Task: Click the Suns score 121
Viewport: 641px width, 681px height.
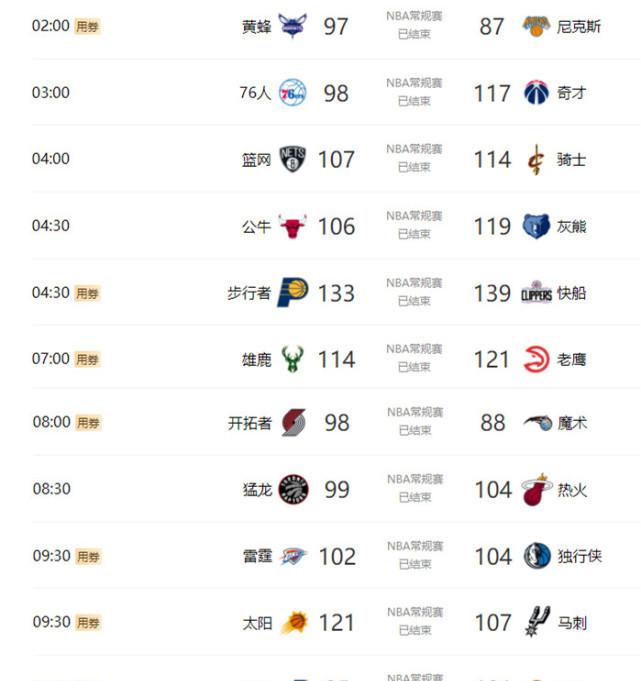Action: pyautogui.click(x=337, y=623)
